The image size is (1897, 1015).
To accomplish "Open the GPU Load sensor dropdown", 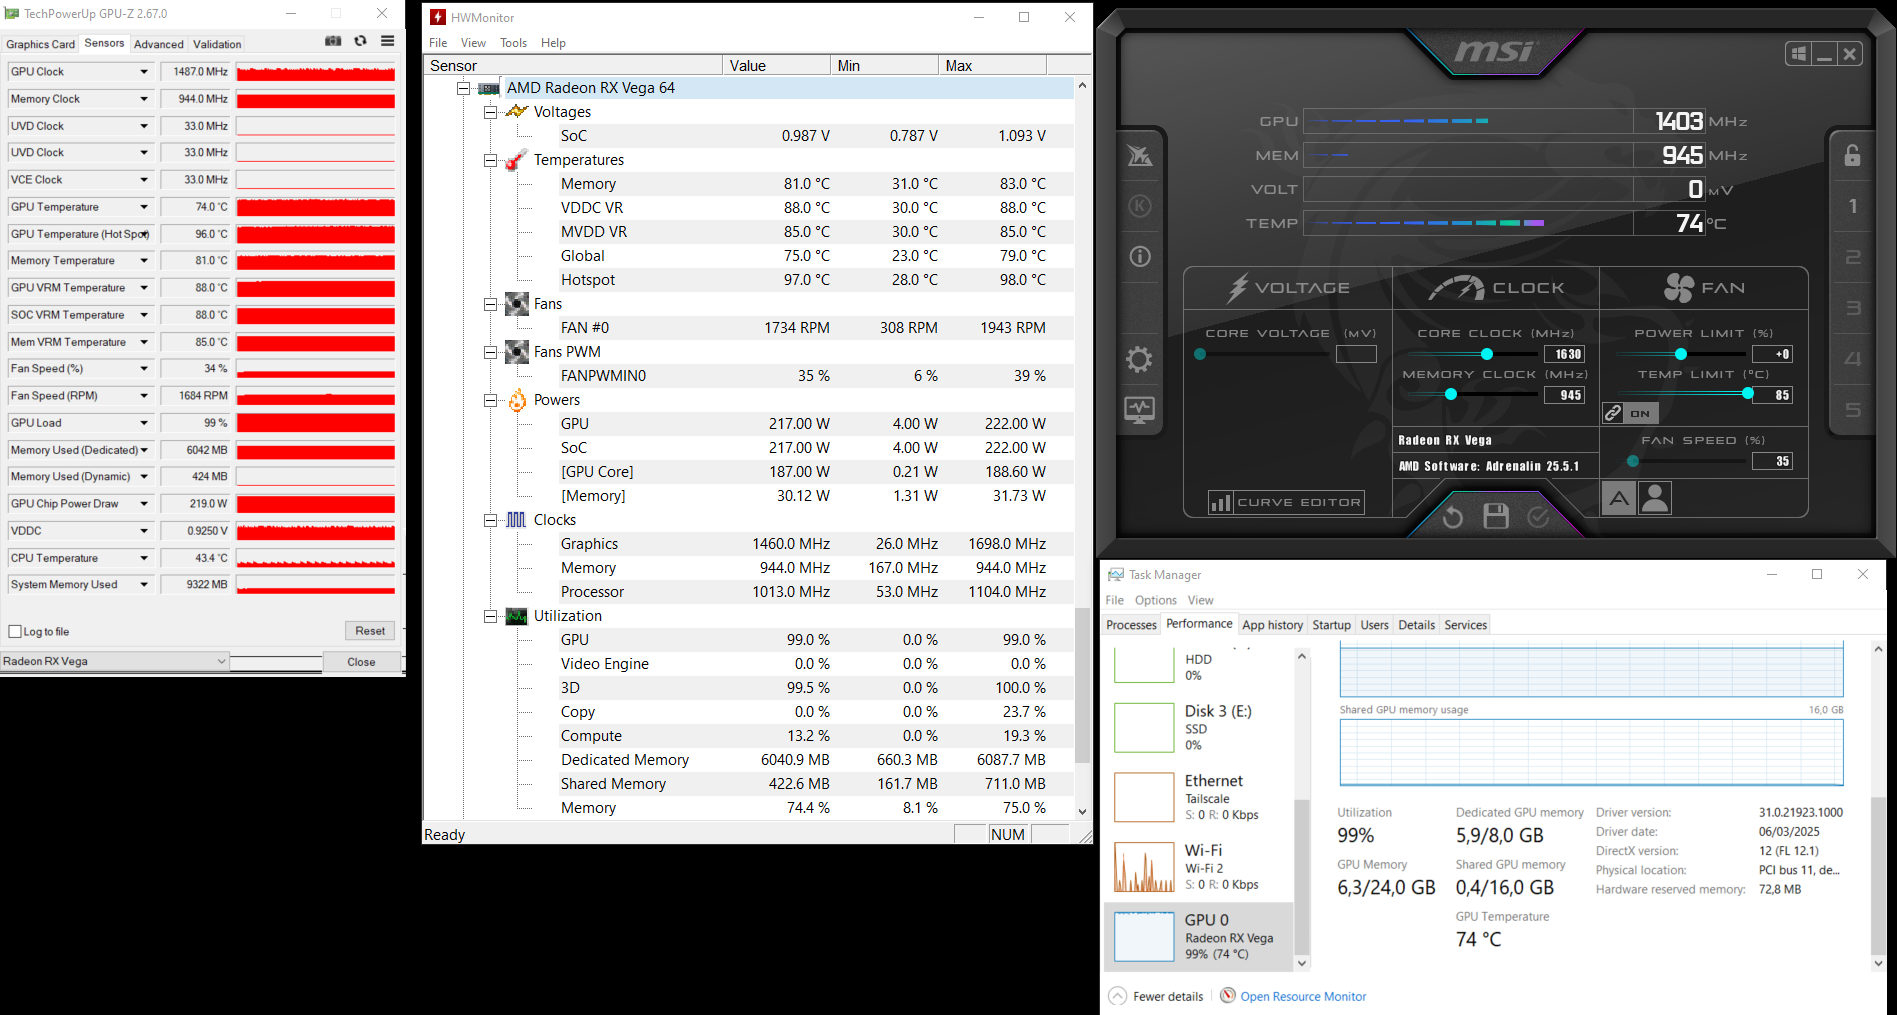I will point(144,423).
